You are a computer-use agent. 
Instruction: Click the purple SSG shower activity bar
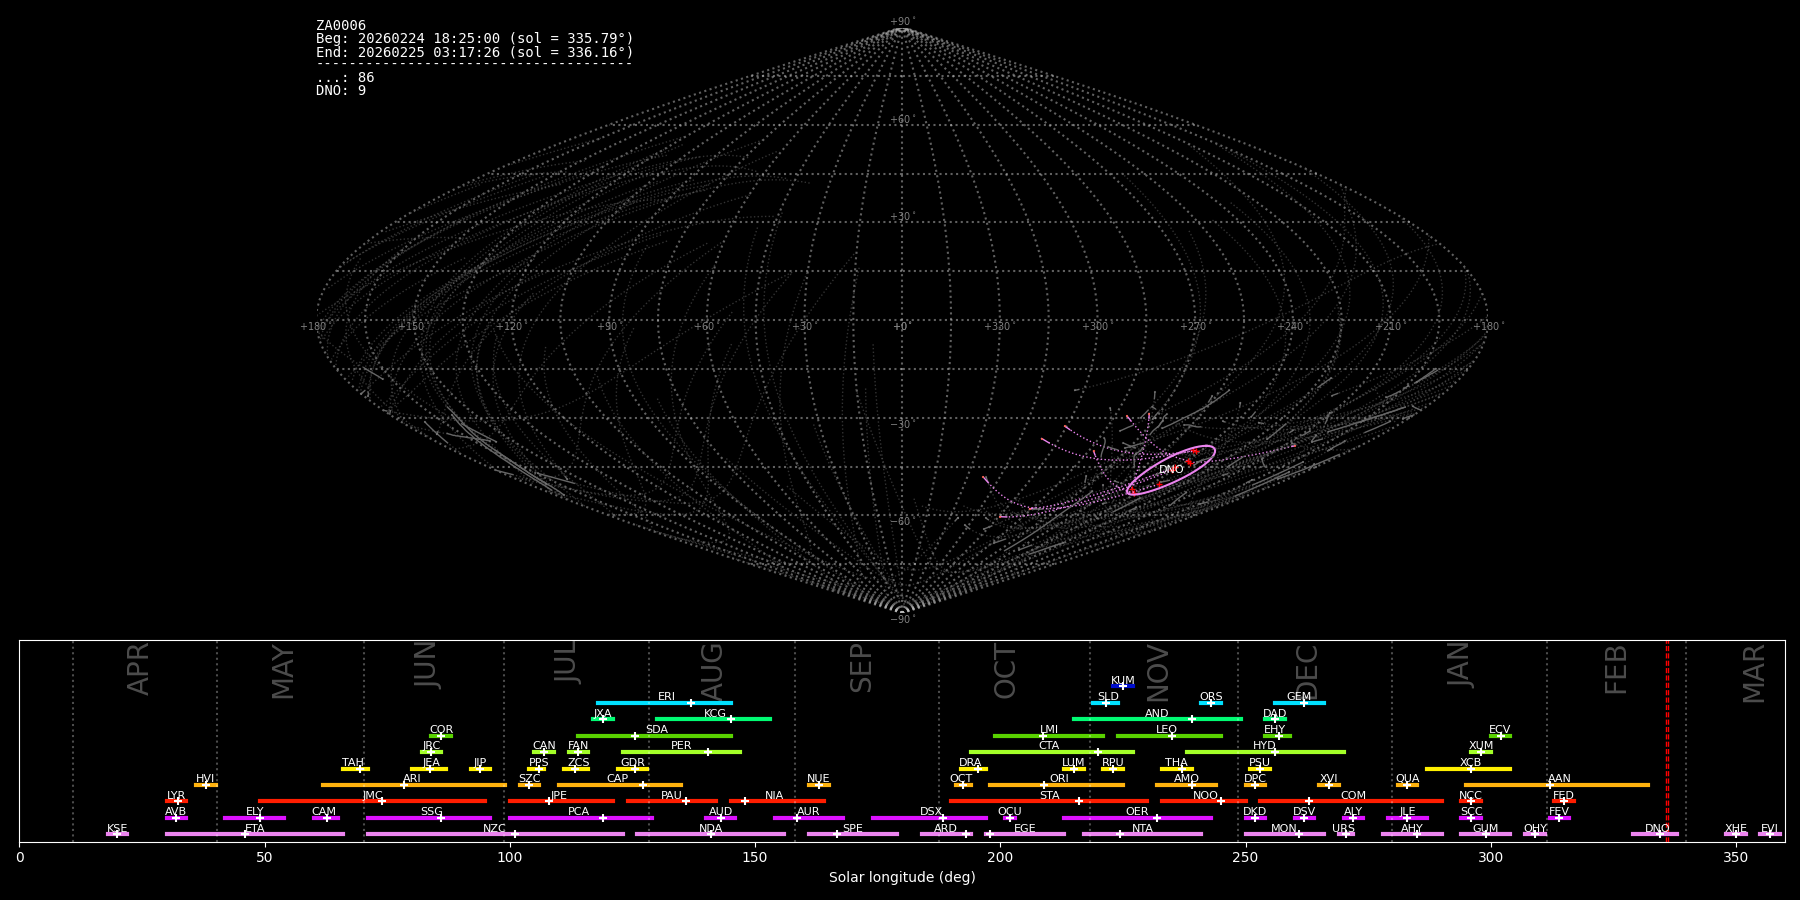click(429, 818)
